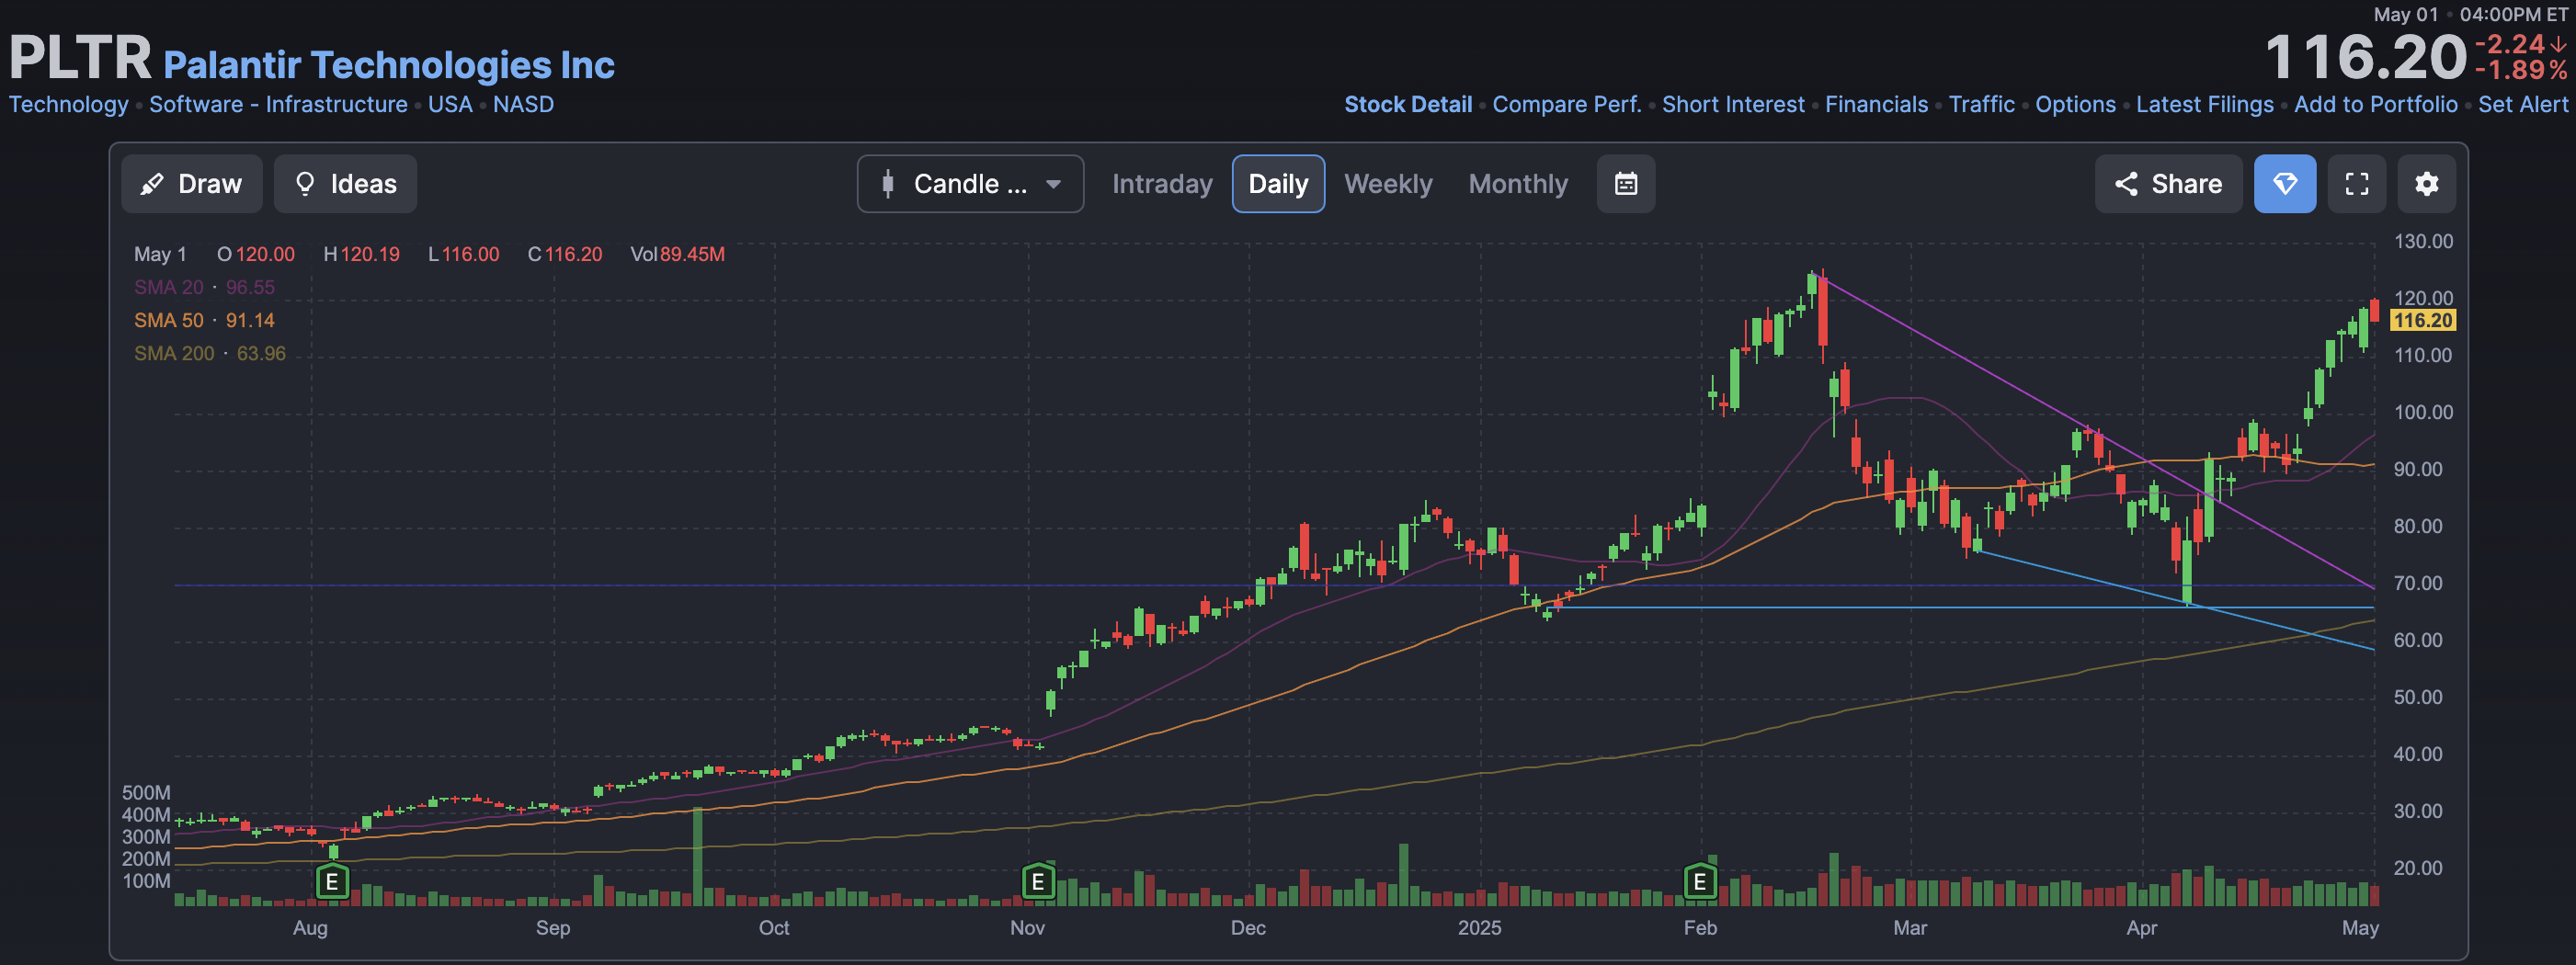Open Traffic link

(1981, 104)
